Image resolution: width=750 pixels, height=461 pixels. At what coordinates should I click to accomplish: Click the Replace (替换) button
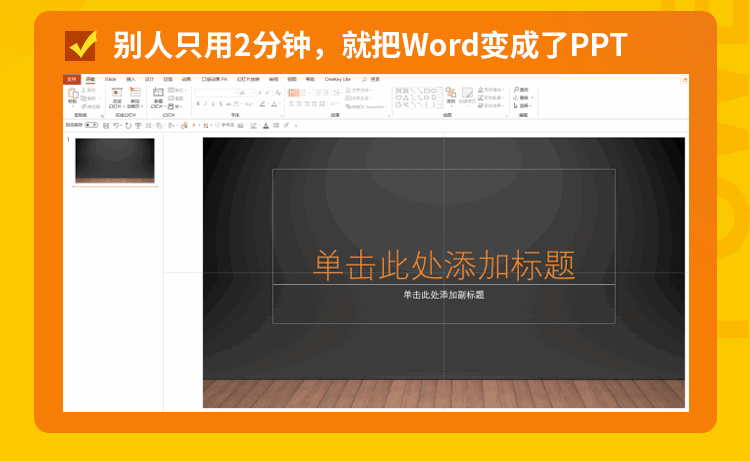tap(522, 98)
